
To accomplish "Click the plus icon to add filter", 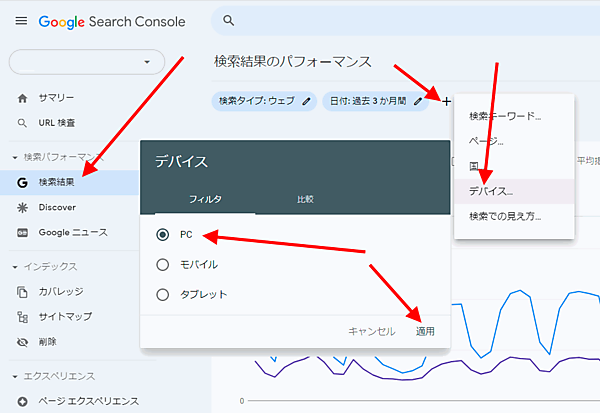I will [446, 101].
